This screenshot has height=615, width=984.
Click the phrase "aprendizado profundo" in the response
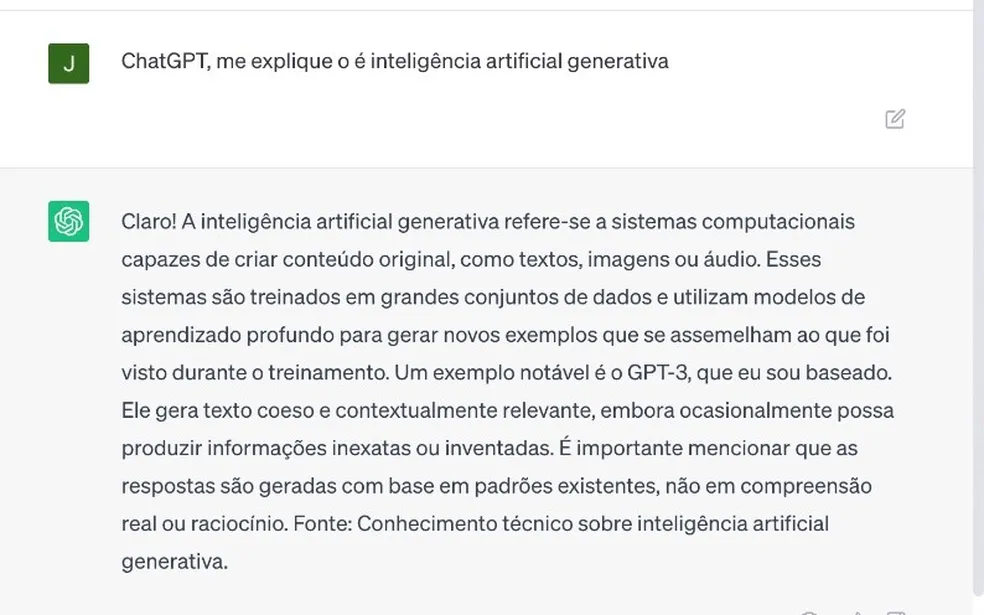224,334
